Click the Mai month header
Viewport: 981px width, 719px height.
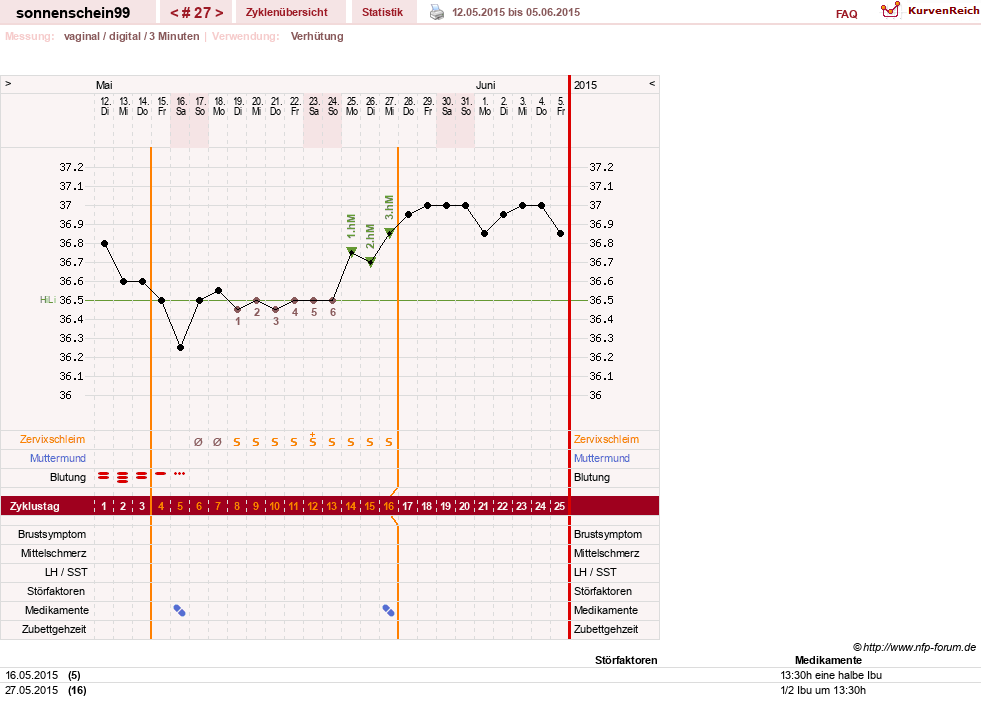(104, 85)
